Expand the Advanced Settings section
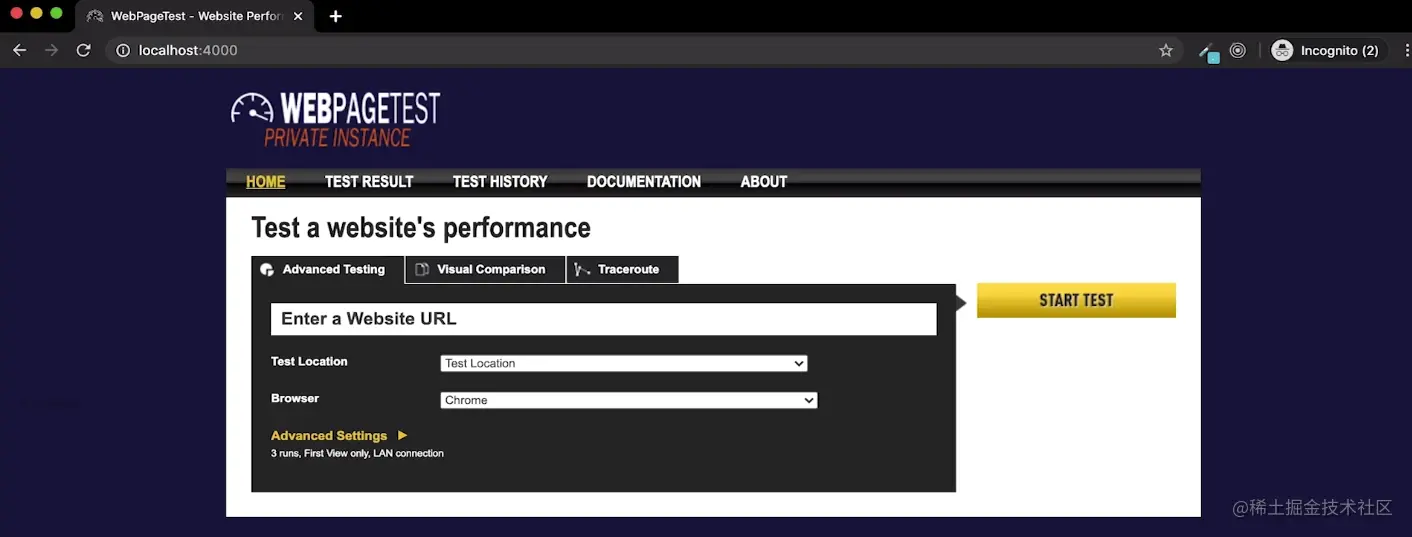The width and height of the screenshot is (1412, 537). click(339, 436)
